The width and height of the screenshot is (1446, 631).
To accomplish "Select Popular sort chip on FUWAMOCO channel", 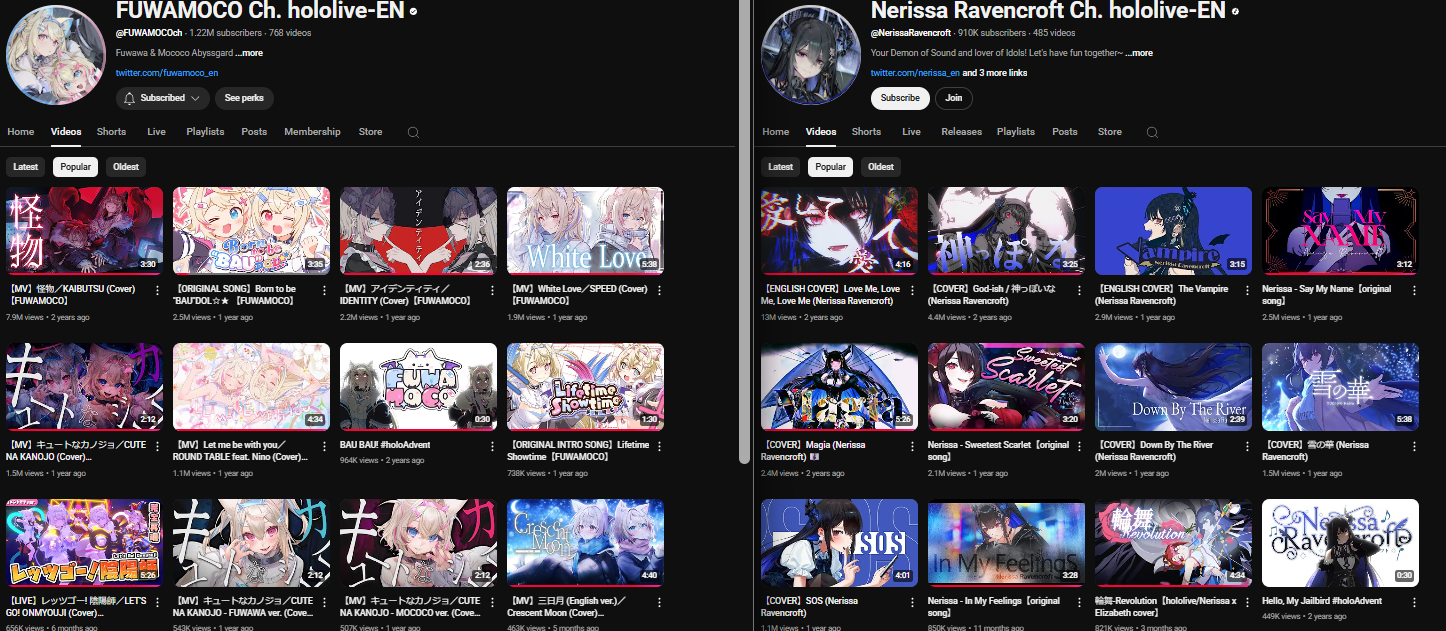I will click(x=75, y=167).
